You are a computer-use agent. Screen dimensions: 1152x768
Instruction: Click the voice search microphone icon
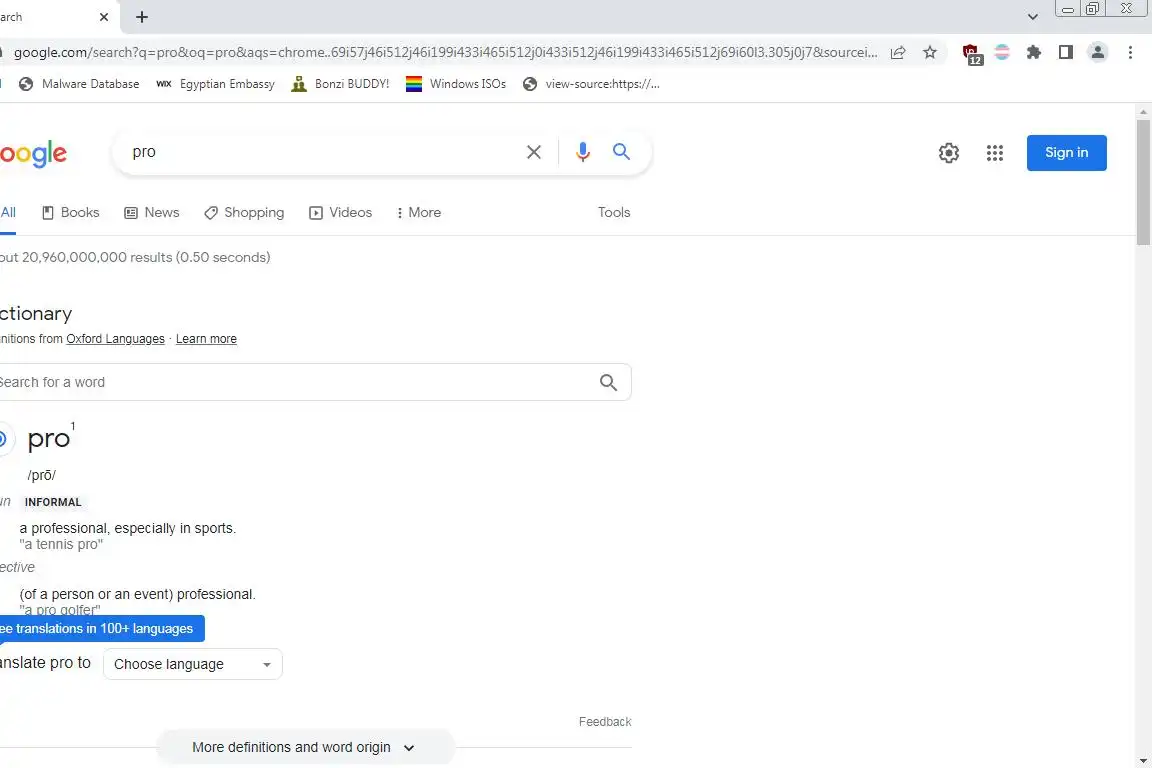pyautogui.click(x=583, y=152)
